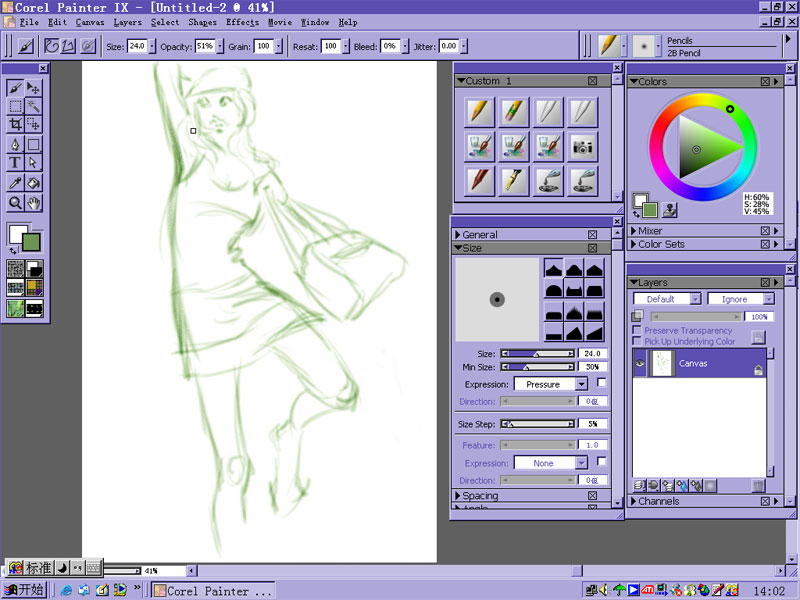
Task: Open the Effects menu
Action: pyautogui.click(x=242, y=22)
